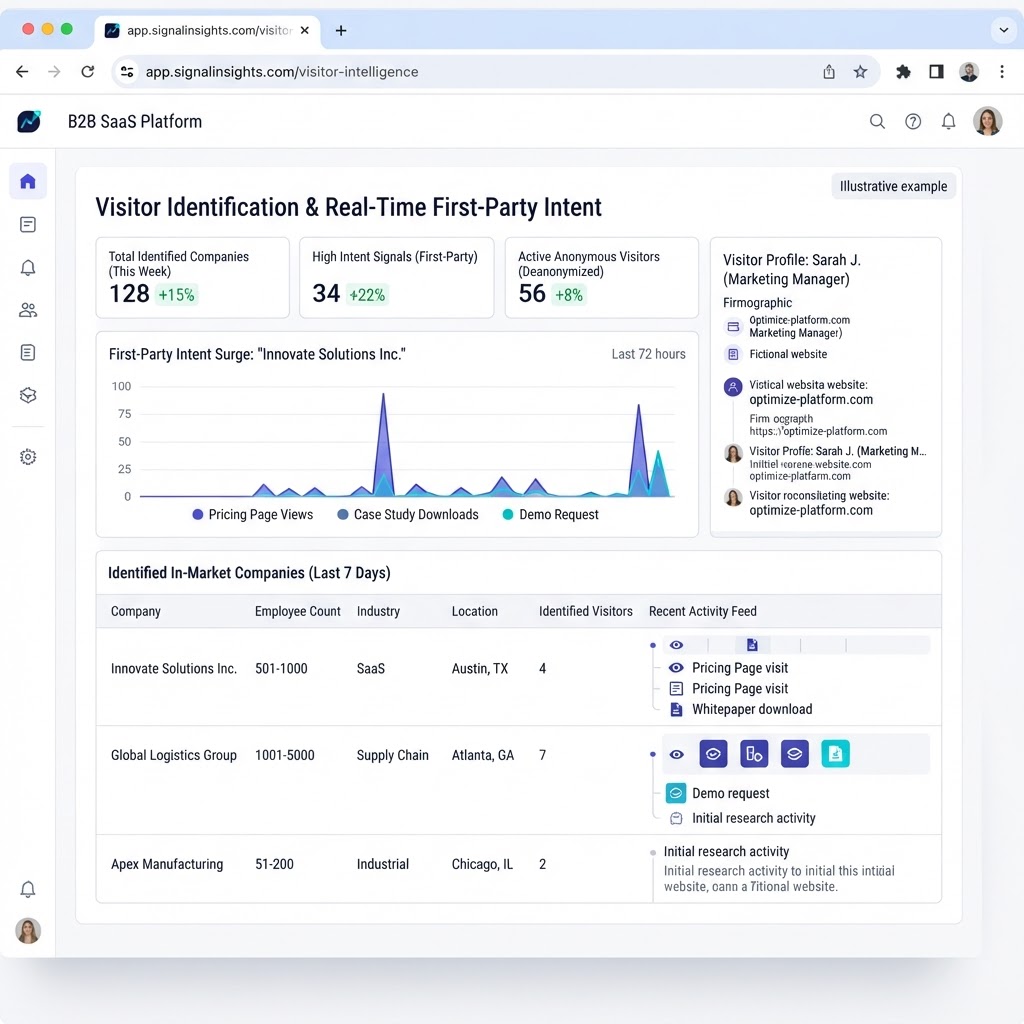Image resolution: width=1024 pixels, height=1024 pixels.
Task: Open Total Identified Companies card
Action: (193, 278)
